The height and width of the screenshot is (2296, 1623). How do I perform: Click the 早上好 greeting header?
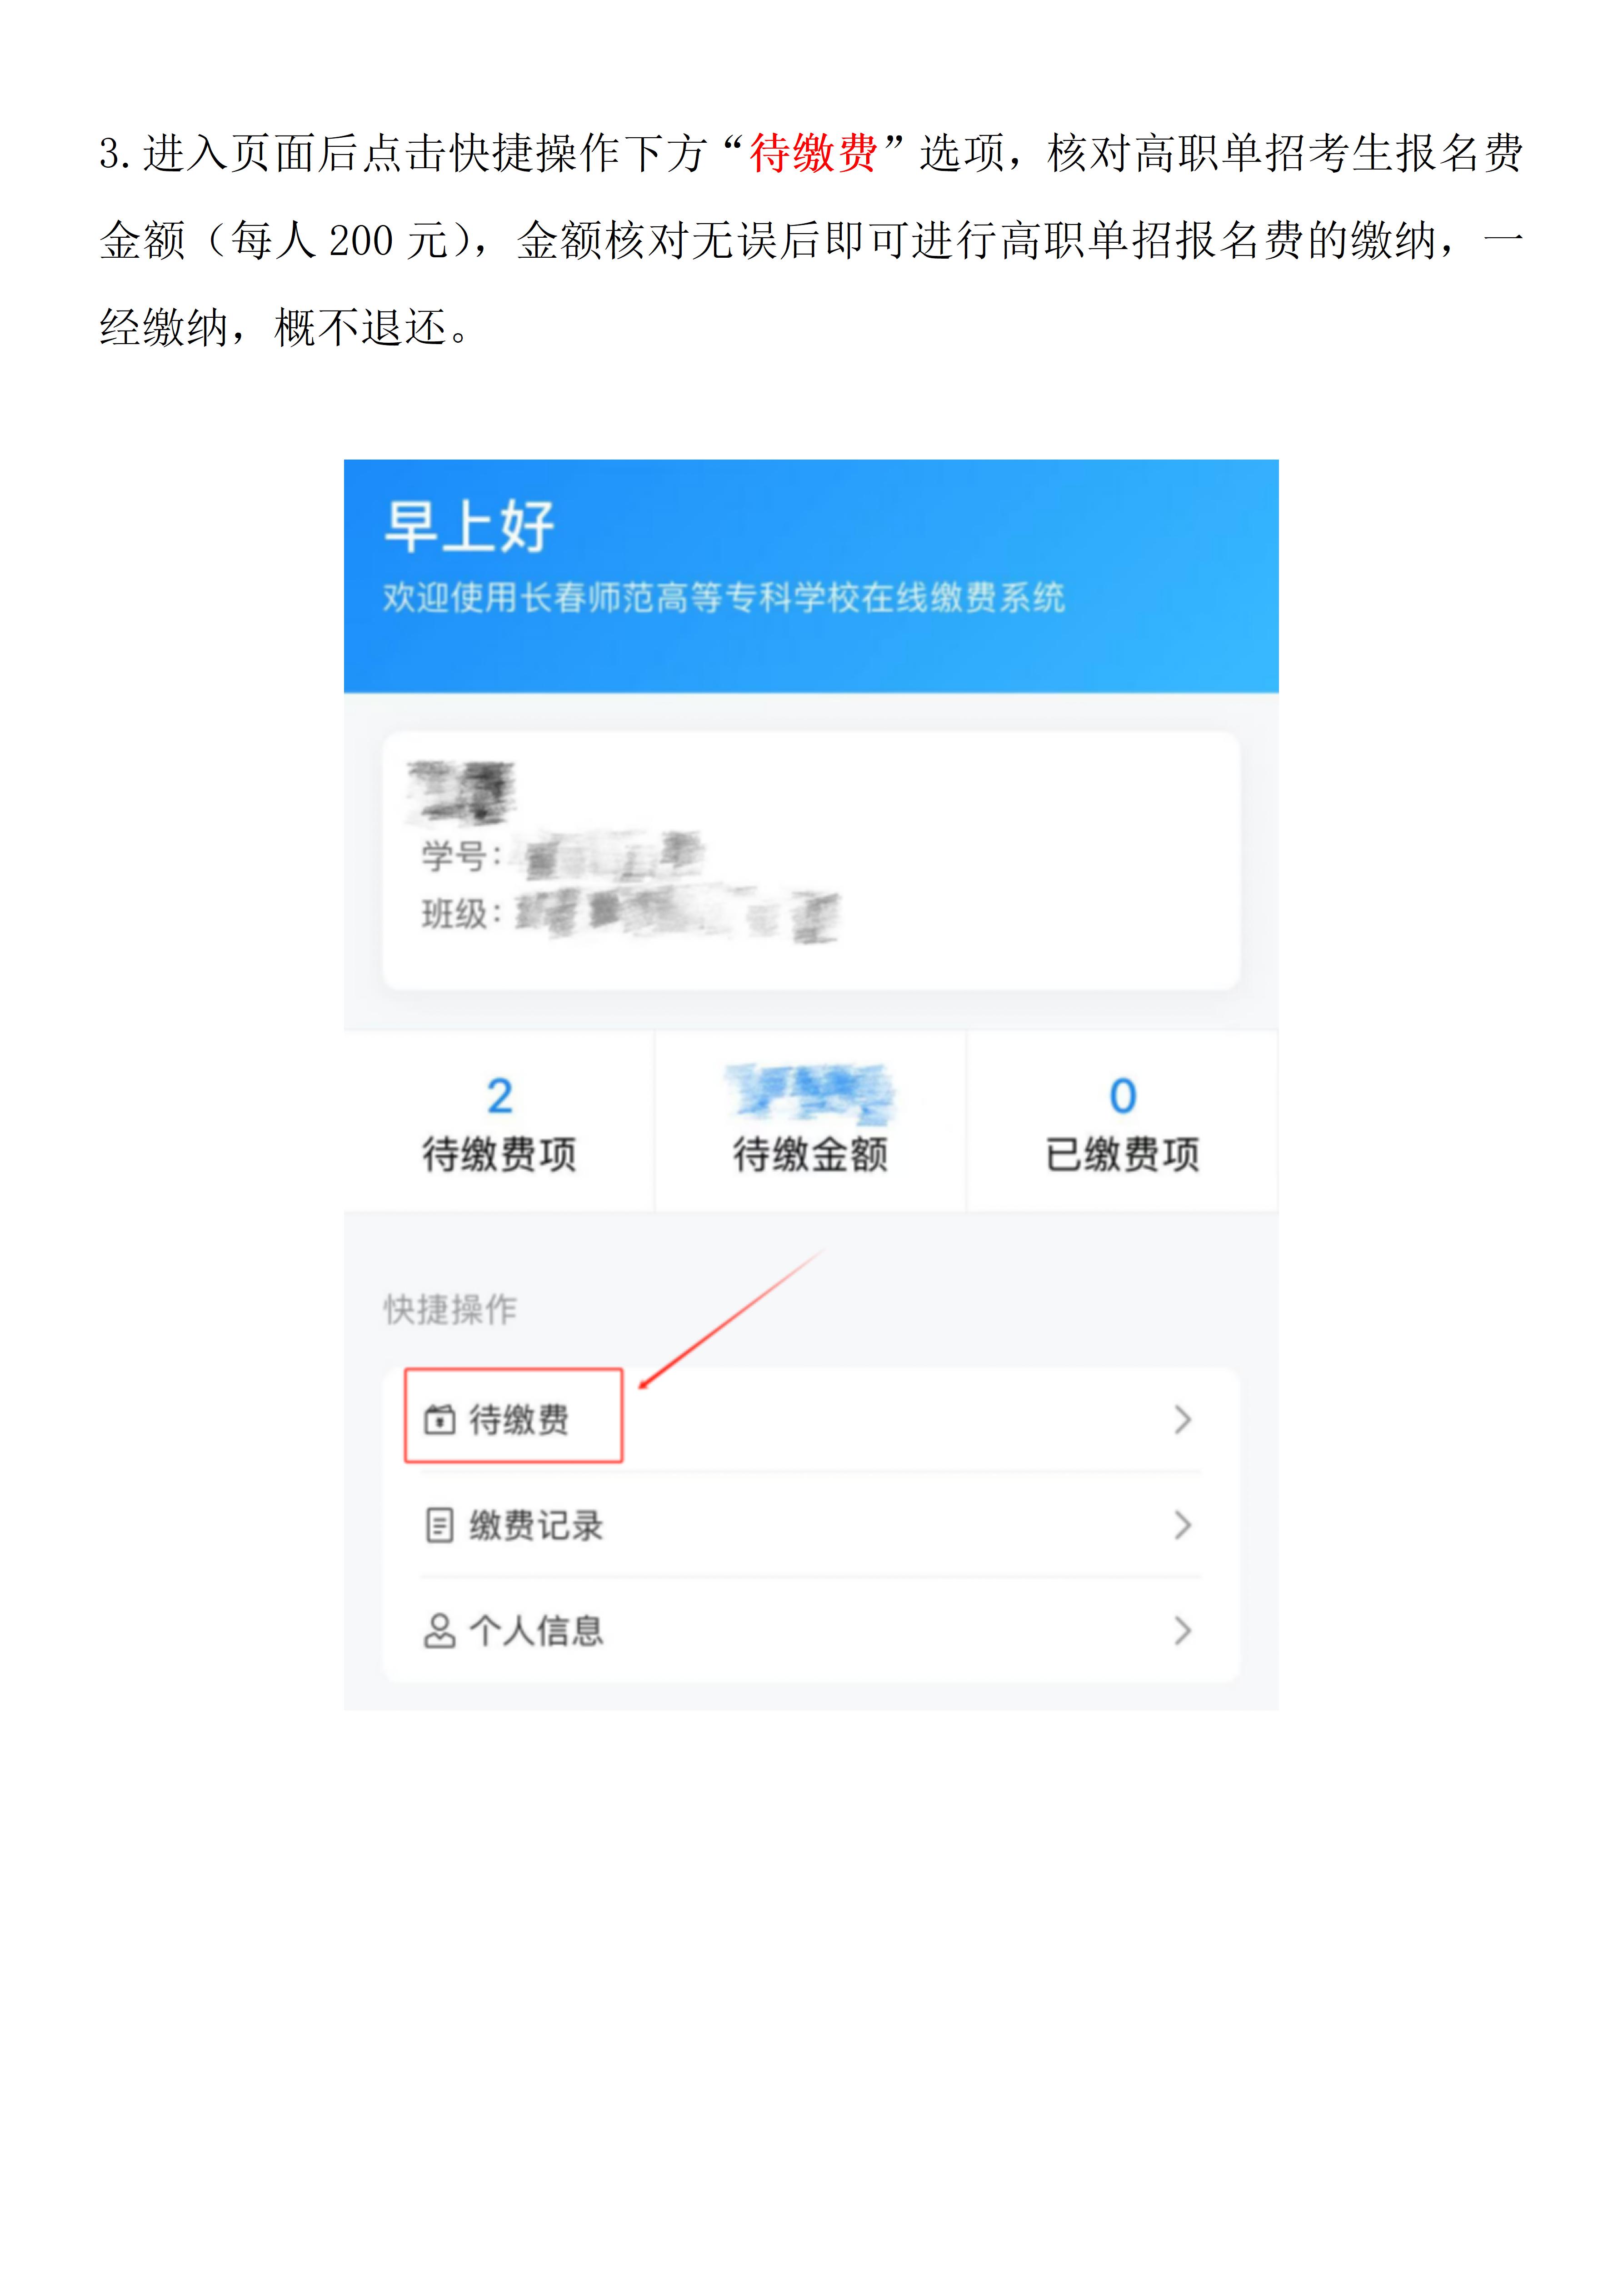[x=469, y=526]
